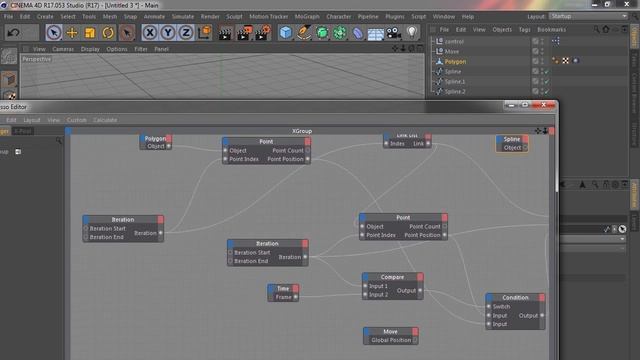
Task: Select the Live Selection tool
Action: (53, 33)
